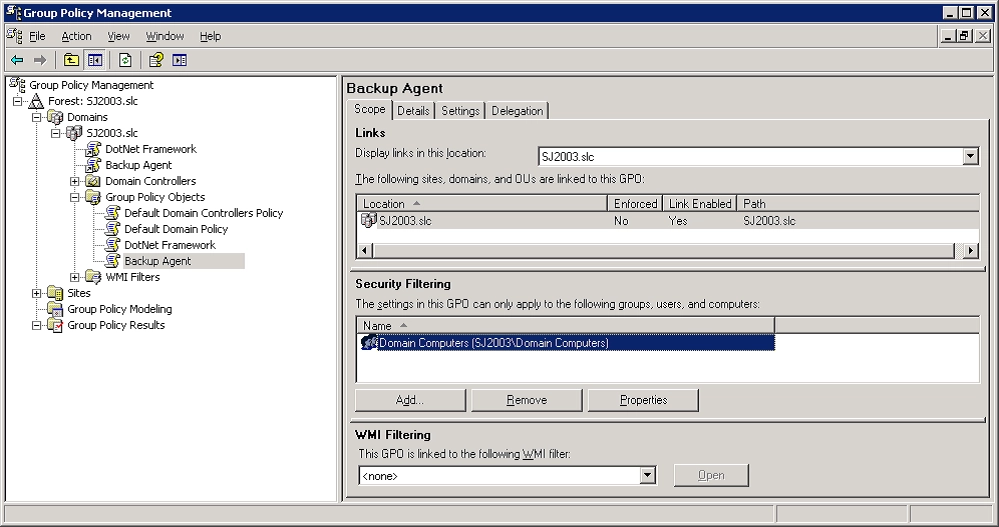
Task: Click the Remove button
Action: (526, 400)
